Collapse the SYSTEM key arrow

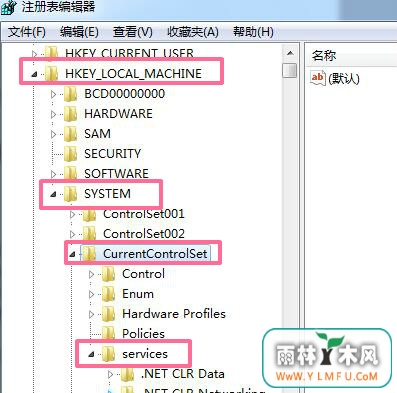53,194
